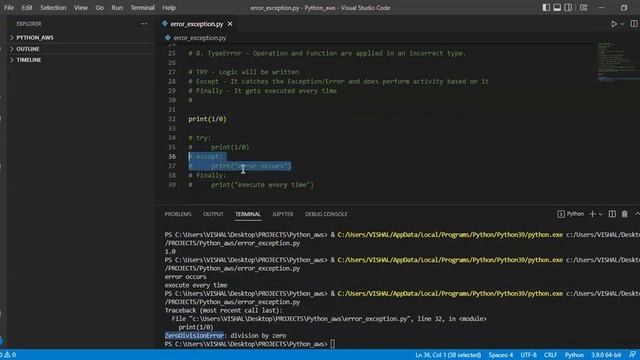Expand the PYTHON_AWS folder section
The height and width of the screenshot is (360, 640).
(35, 38)
